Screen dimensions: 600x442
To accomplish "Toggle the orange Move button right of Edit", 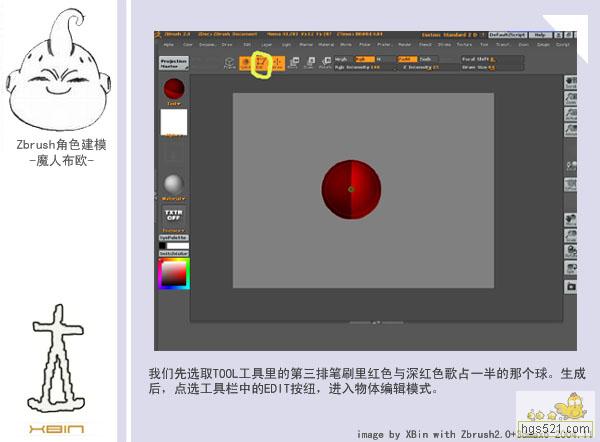I will point(277,63).
